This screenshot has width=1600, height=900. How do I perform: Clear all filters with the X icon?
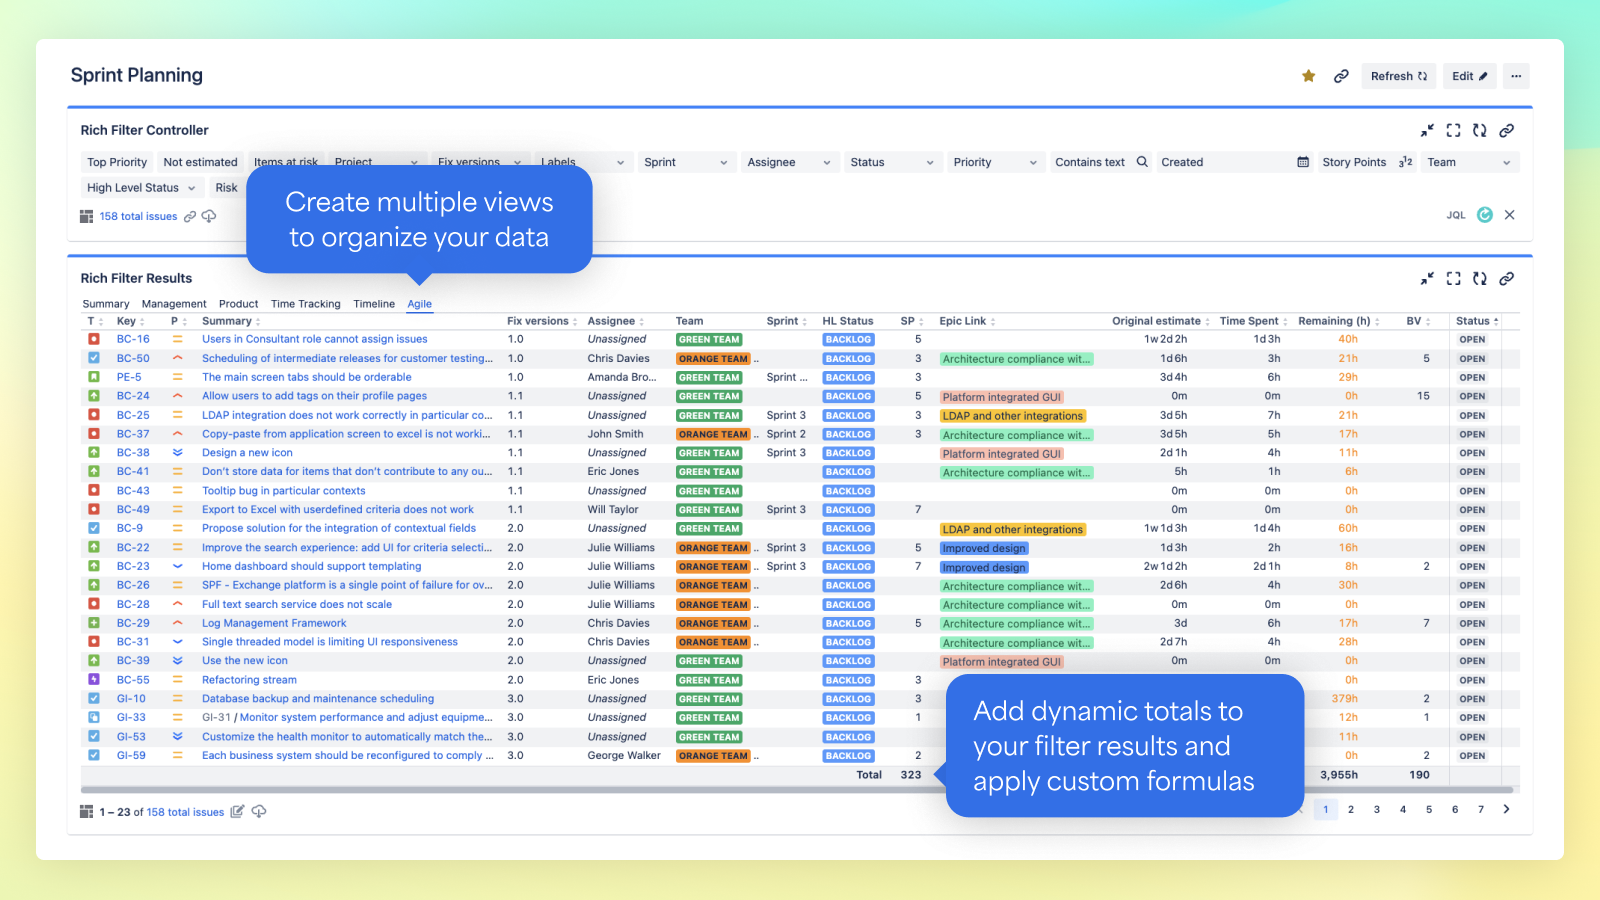coord(1510,215)
